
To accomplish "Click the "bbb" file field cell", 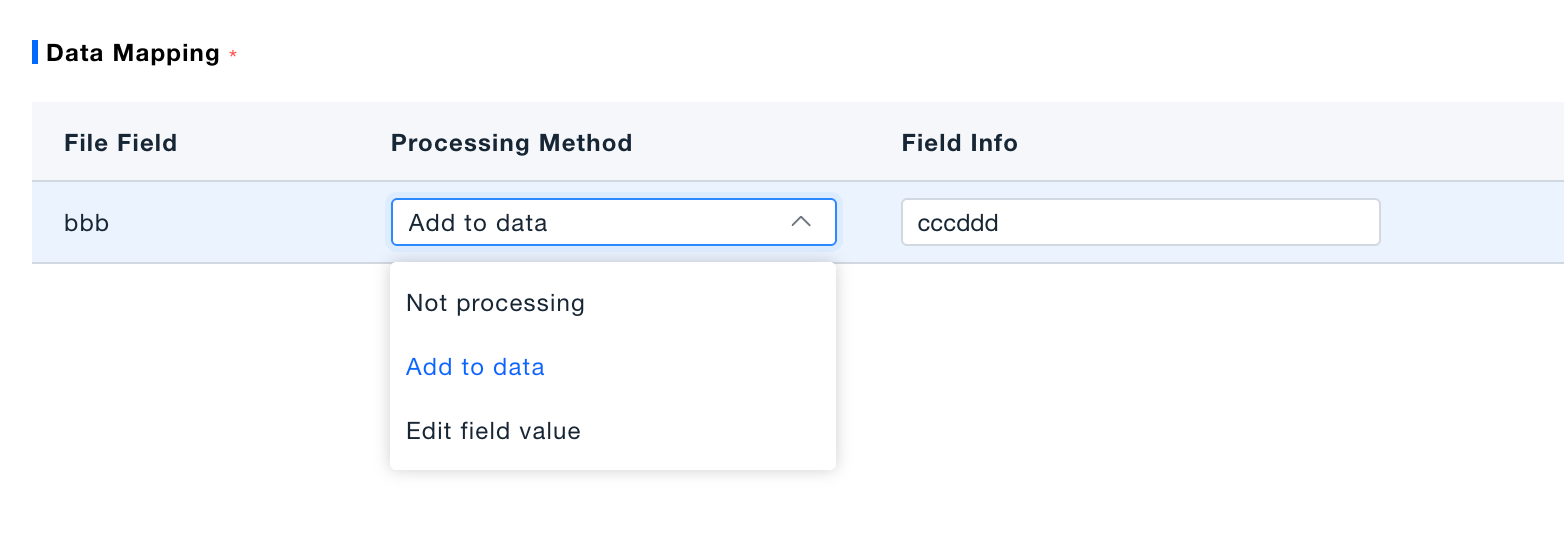I will [x=87, y=222].
